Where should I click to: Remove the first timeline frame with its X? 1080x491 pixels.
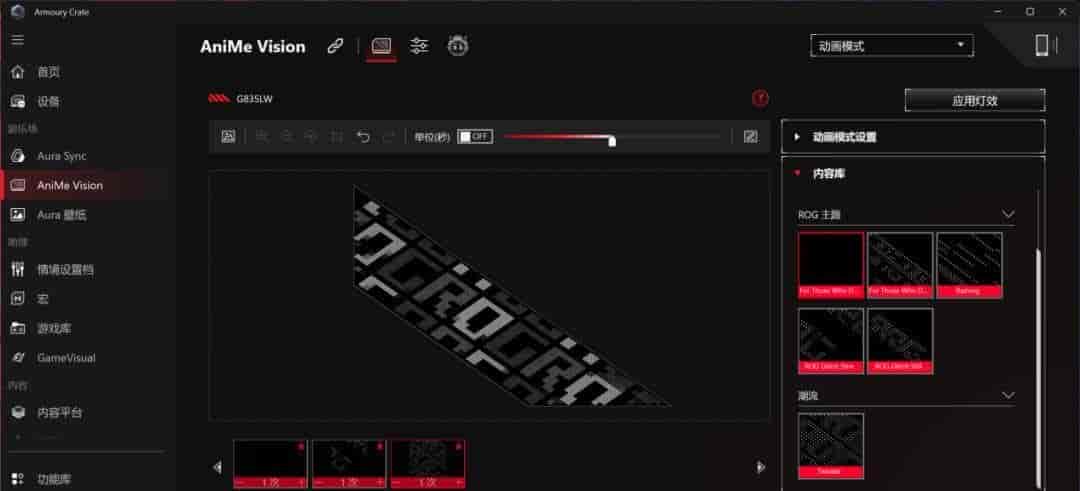tap(302, 447)
